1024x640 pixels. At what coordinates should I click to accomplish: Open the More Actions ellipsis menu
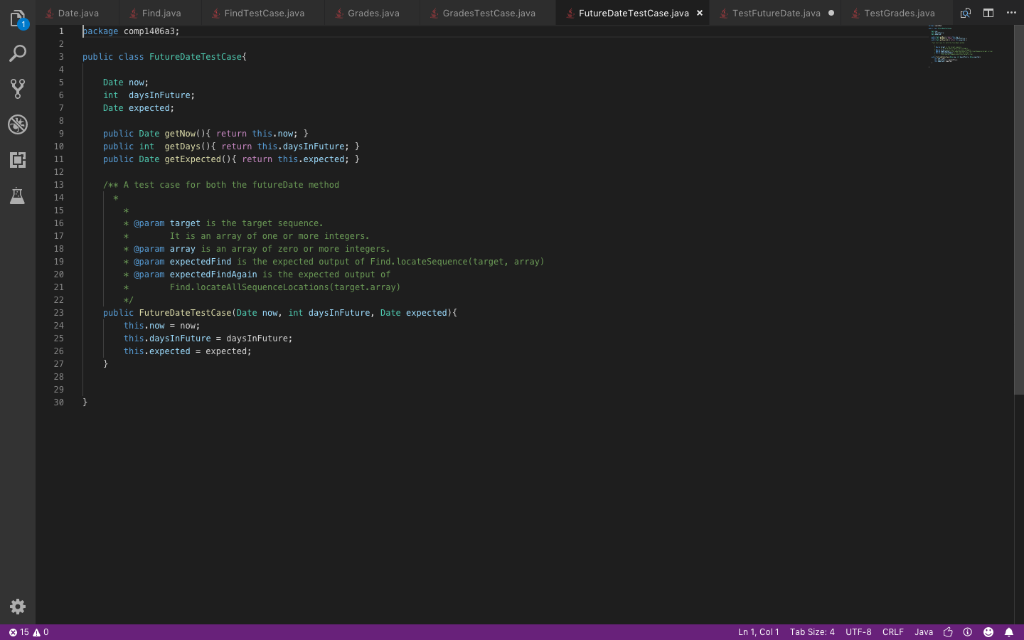click(1011, 13)
